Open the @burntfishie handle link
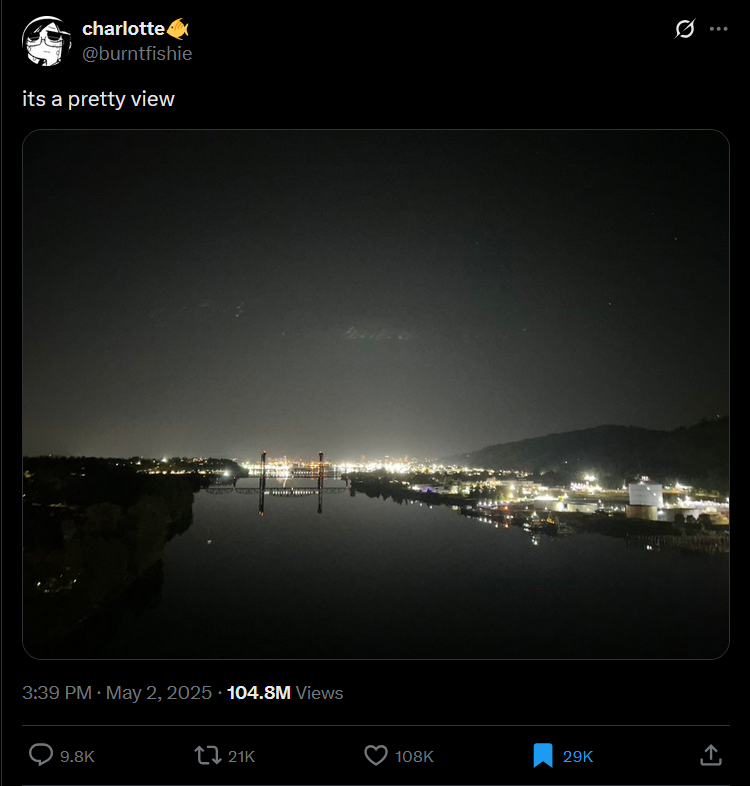This screenshot has width=750, height=786. [137, 53]
